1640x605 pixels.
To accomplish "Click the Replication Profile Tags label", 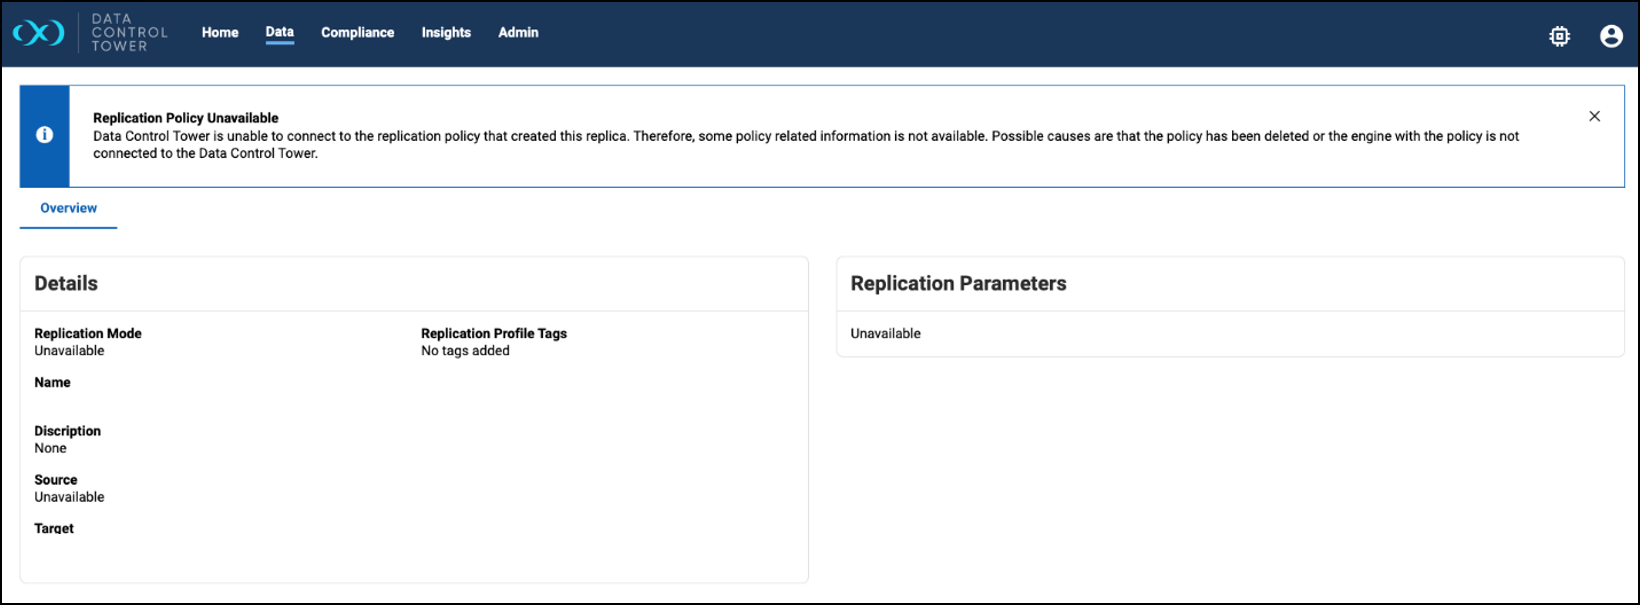I will point(494,333).
